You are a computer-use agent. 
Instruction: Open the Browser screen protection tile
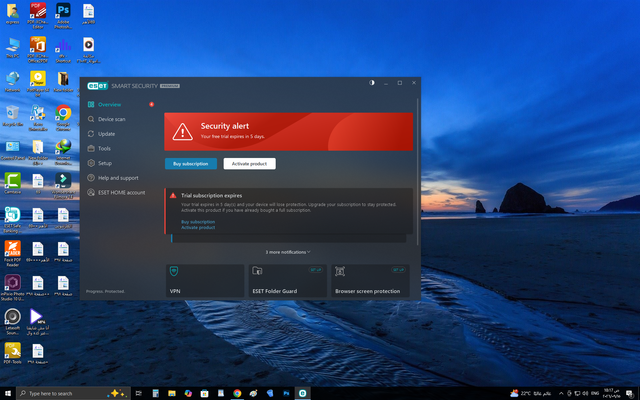(x=370, y=280)
